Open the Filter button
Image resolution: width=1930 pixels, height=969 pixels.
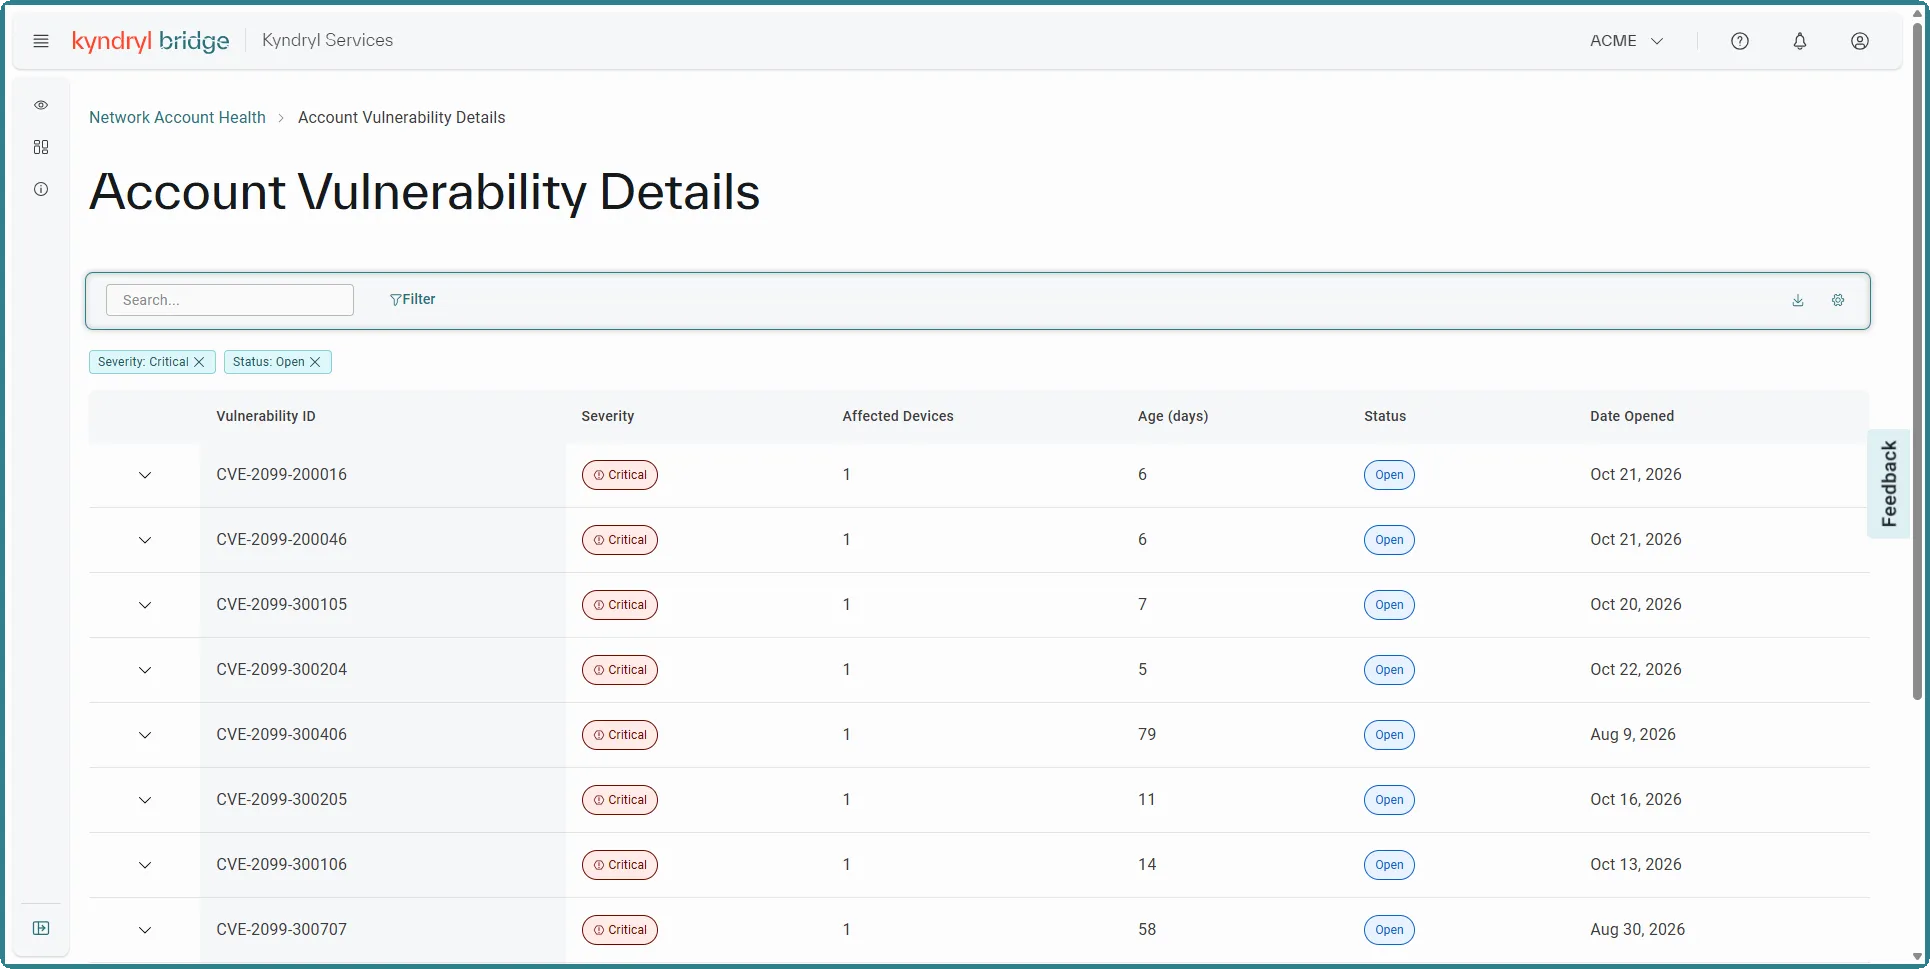coord(412,299)
